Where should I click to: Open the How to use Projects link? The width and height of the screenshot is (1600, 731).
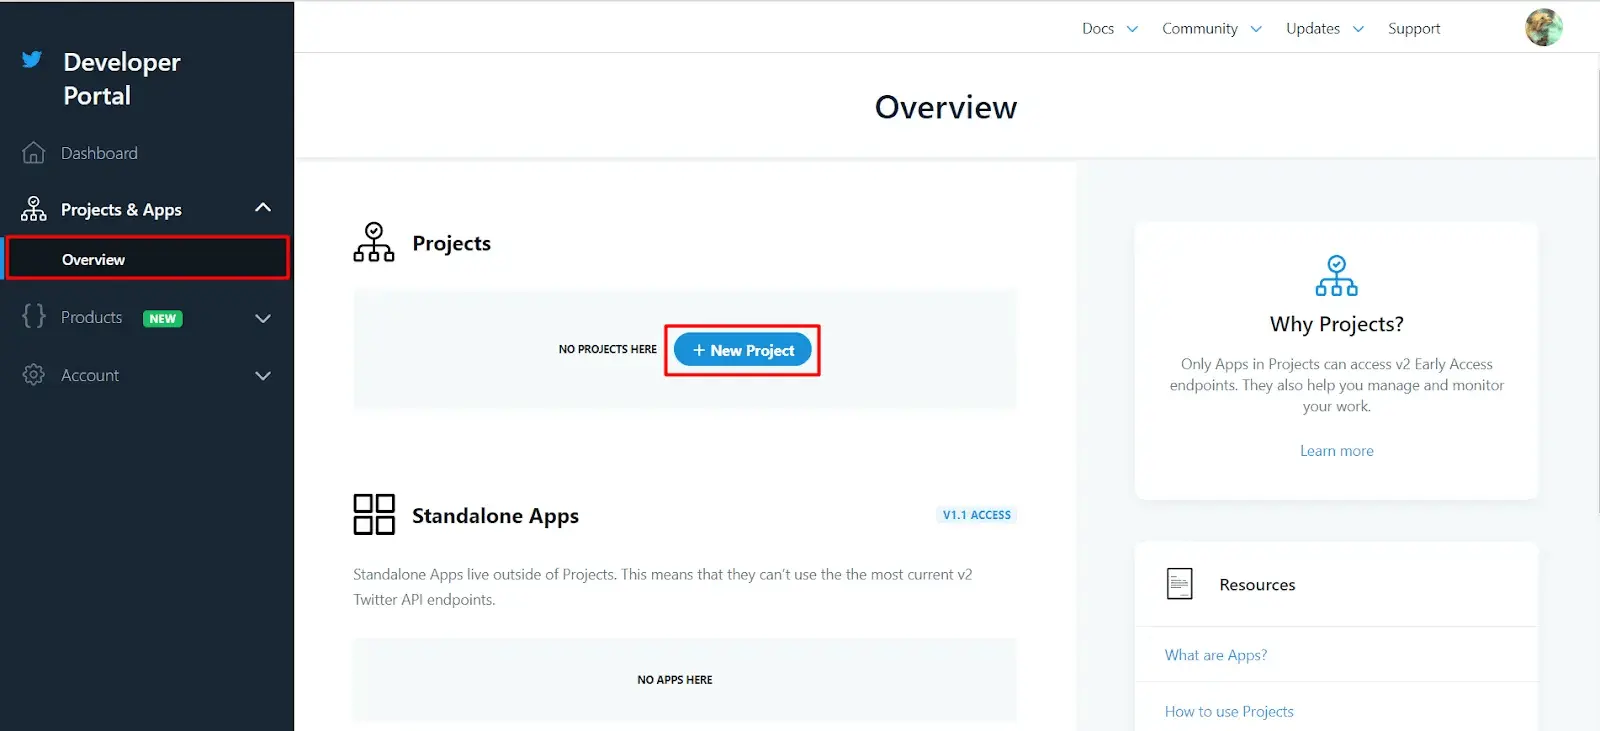pos(1229,711)
